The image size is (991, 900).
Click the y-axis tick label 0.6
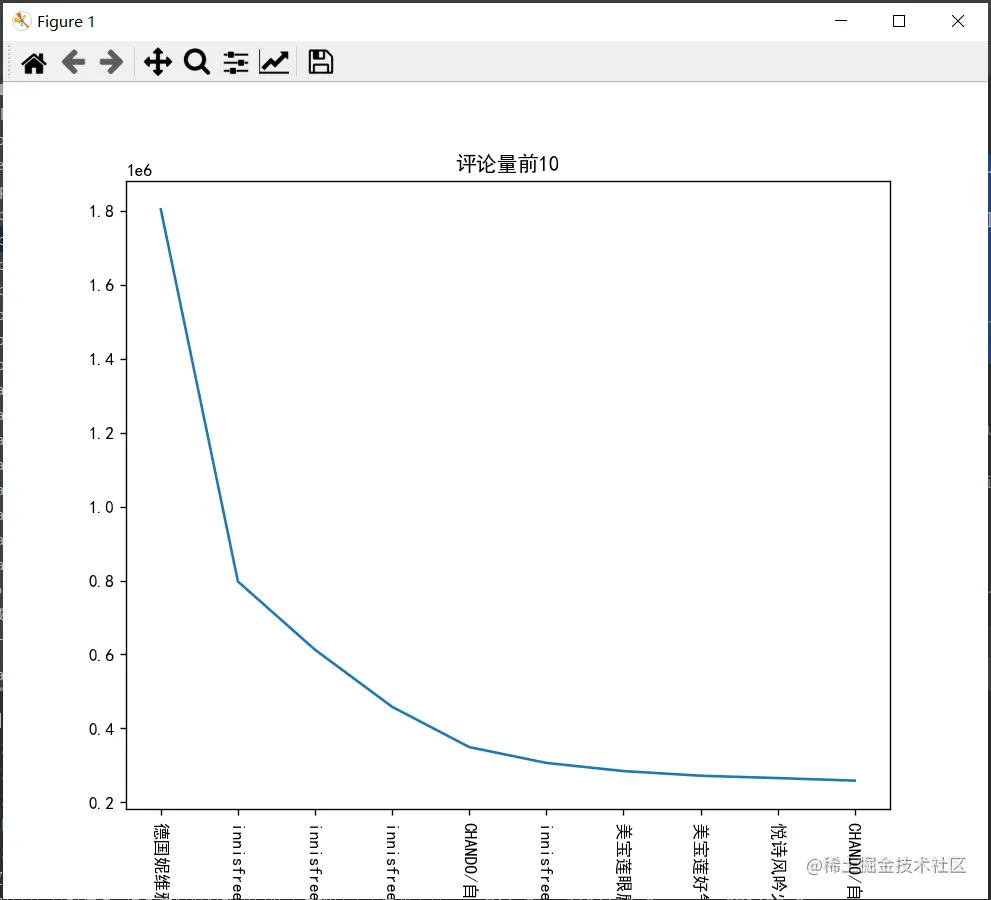pos(101,655)
